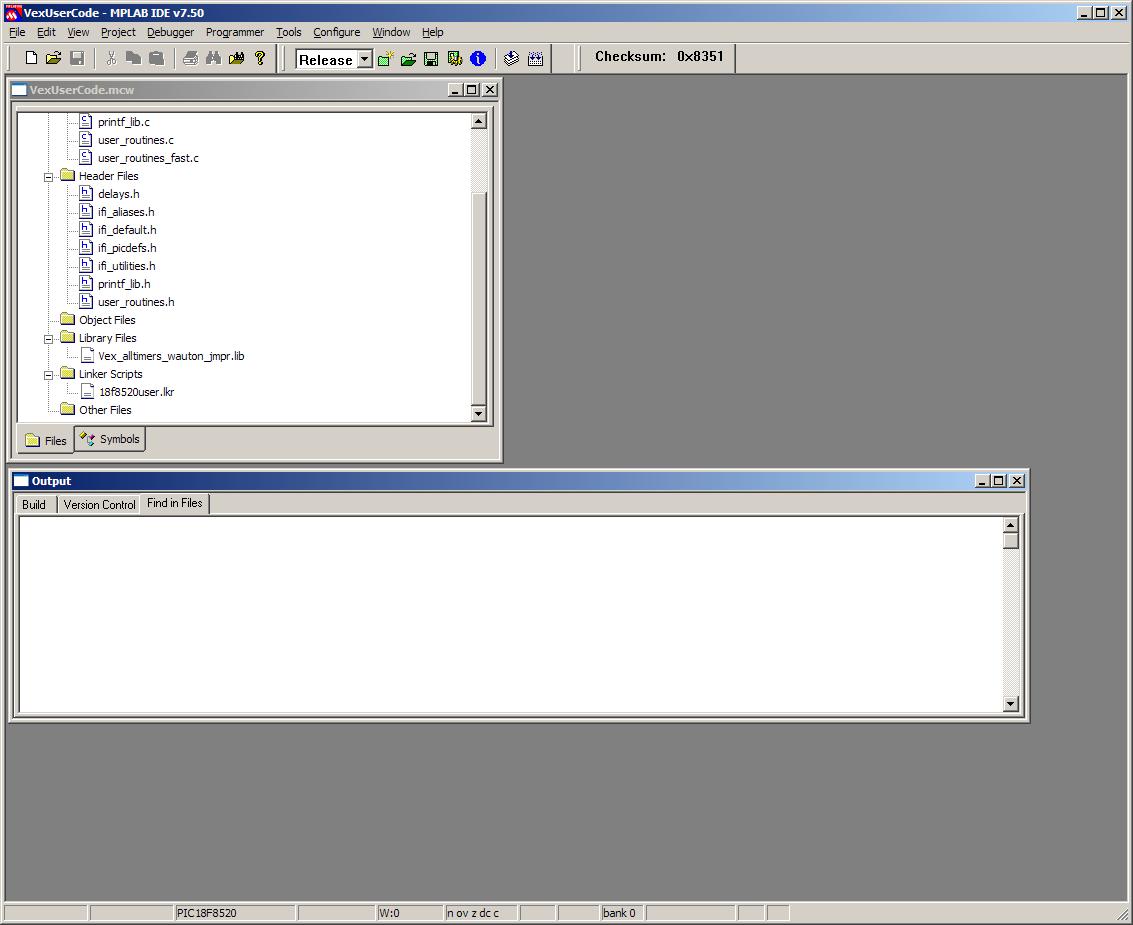Click the New Project icon on the toolbar
The image size is (1133, 925).
(383, 58)
